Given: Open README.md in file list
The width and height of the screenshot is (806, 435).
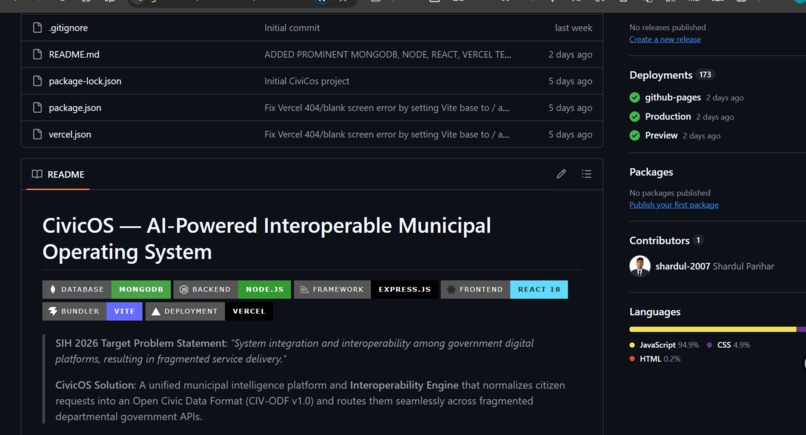Looking at the screenshot, I should tap(74, 55).
